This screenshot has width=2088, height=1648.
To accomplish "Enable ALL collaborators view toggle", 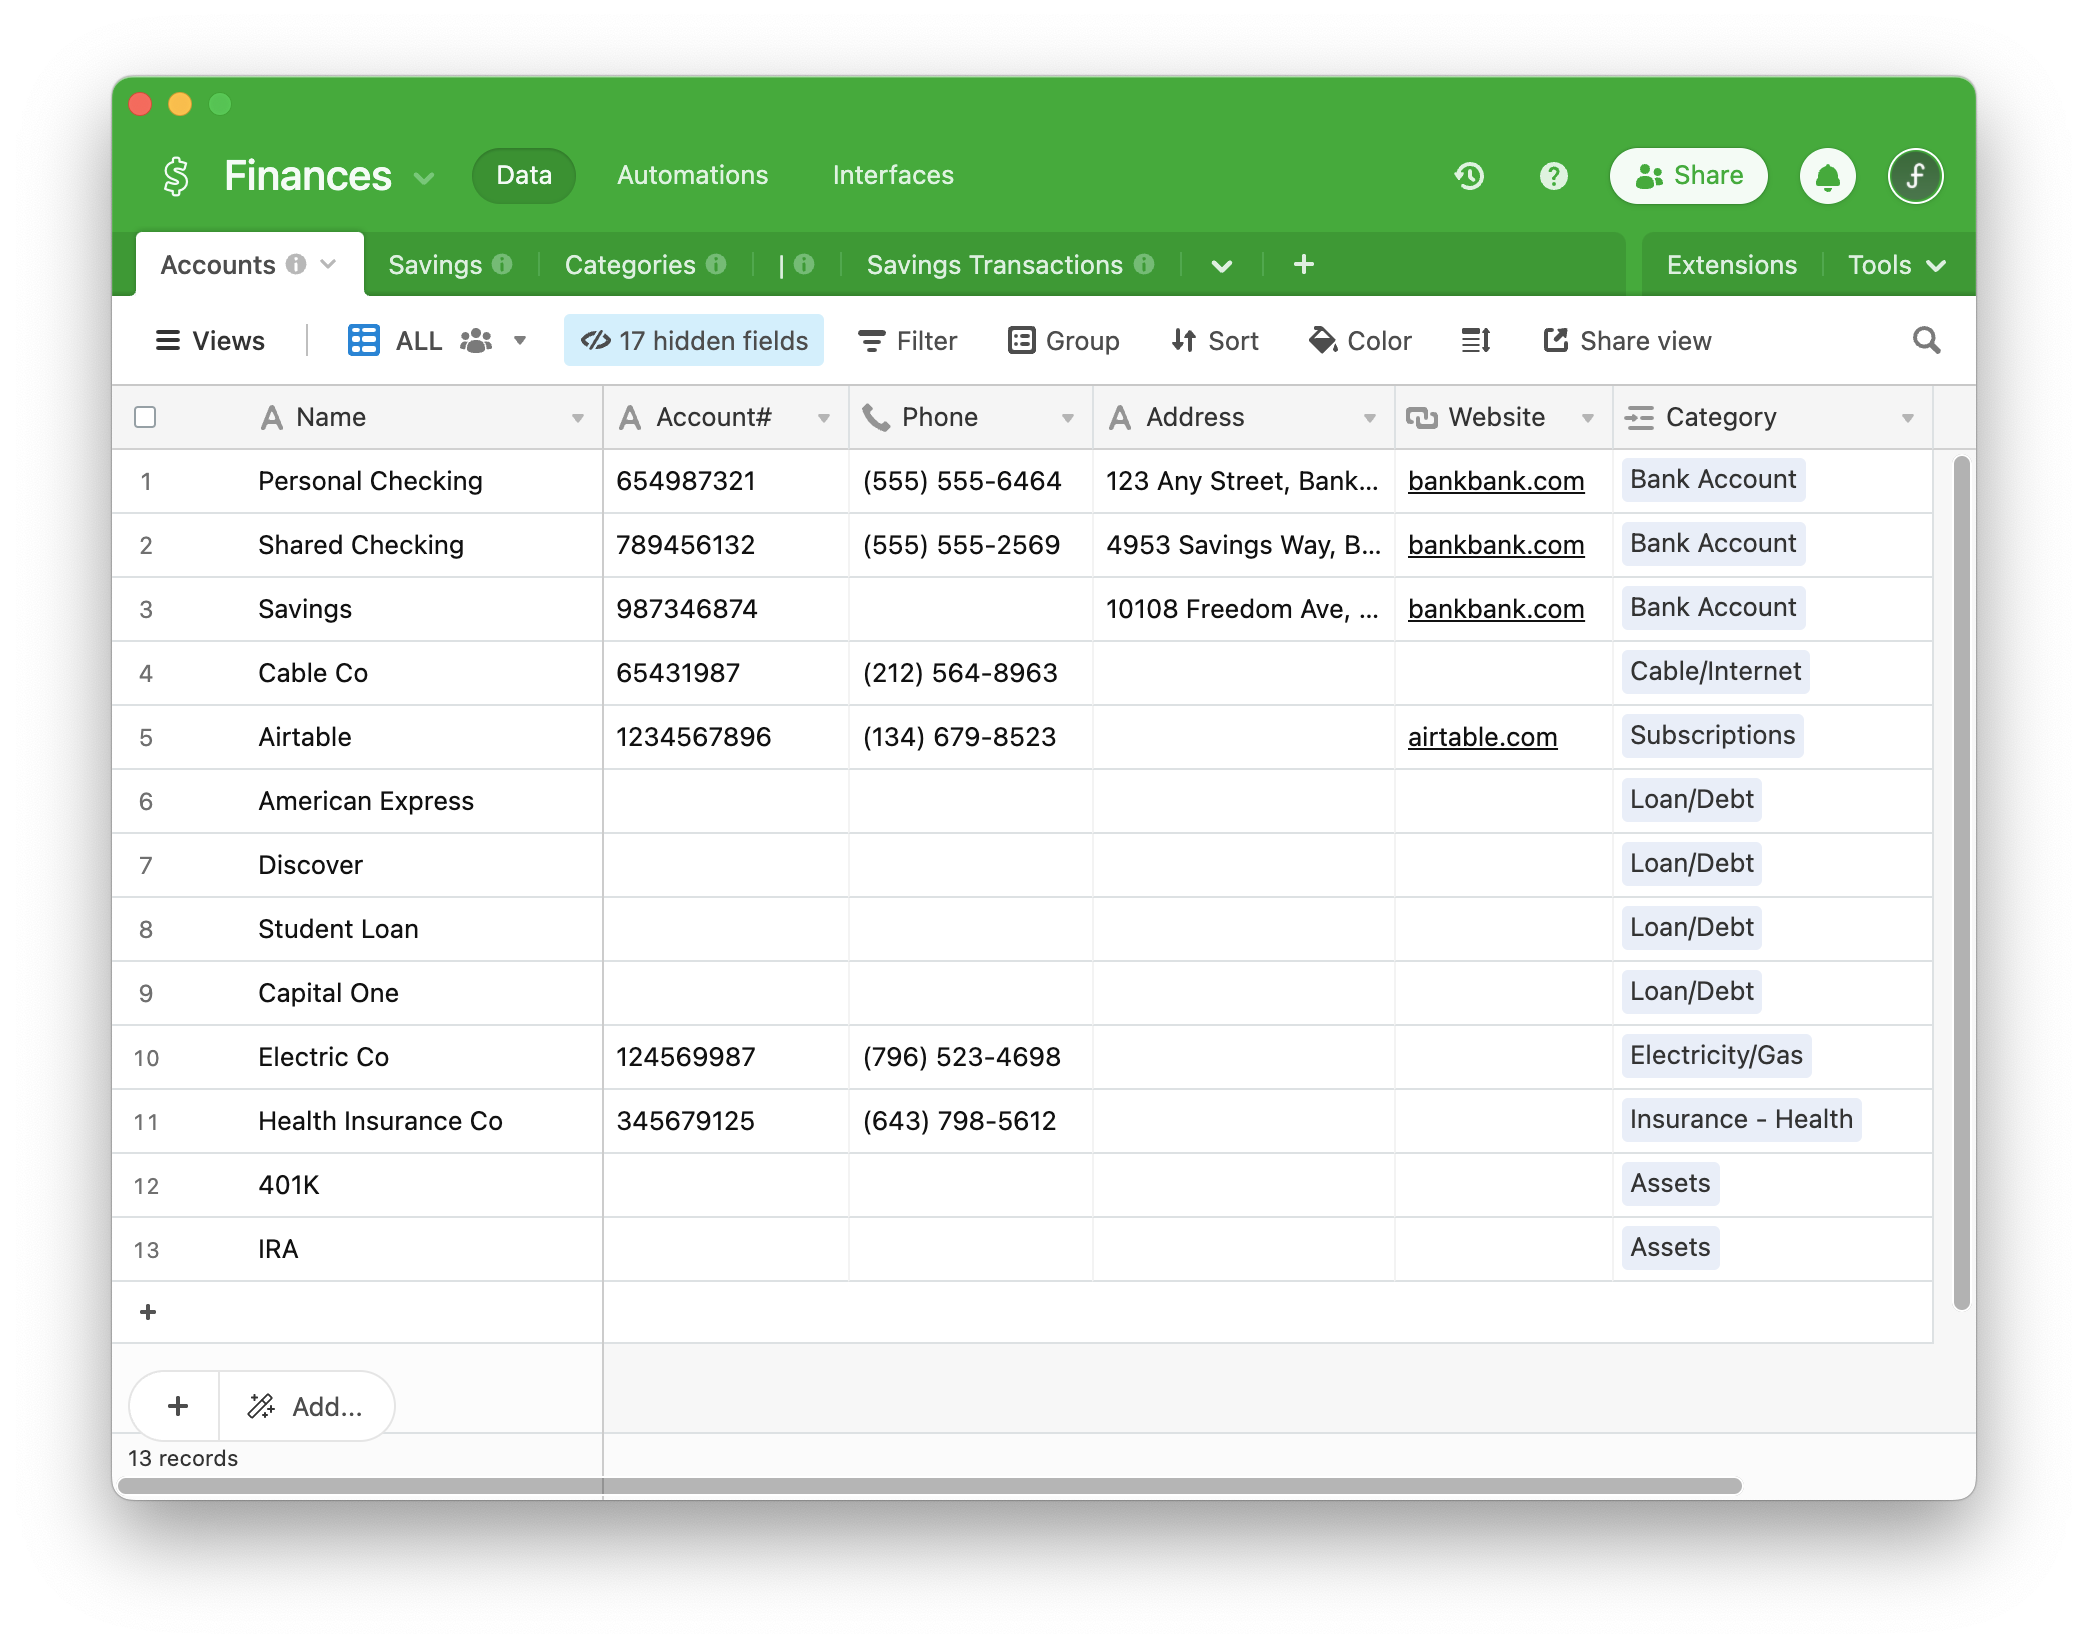I will 476,339.
